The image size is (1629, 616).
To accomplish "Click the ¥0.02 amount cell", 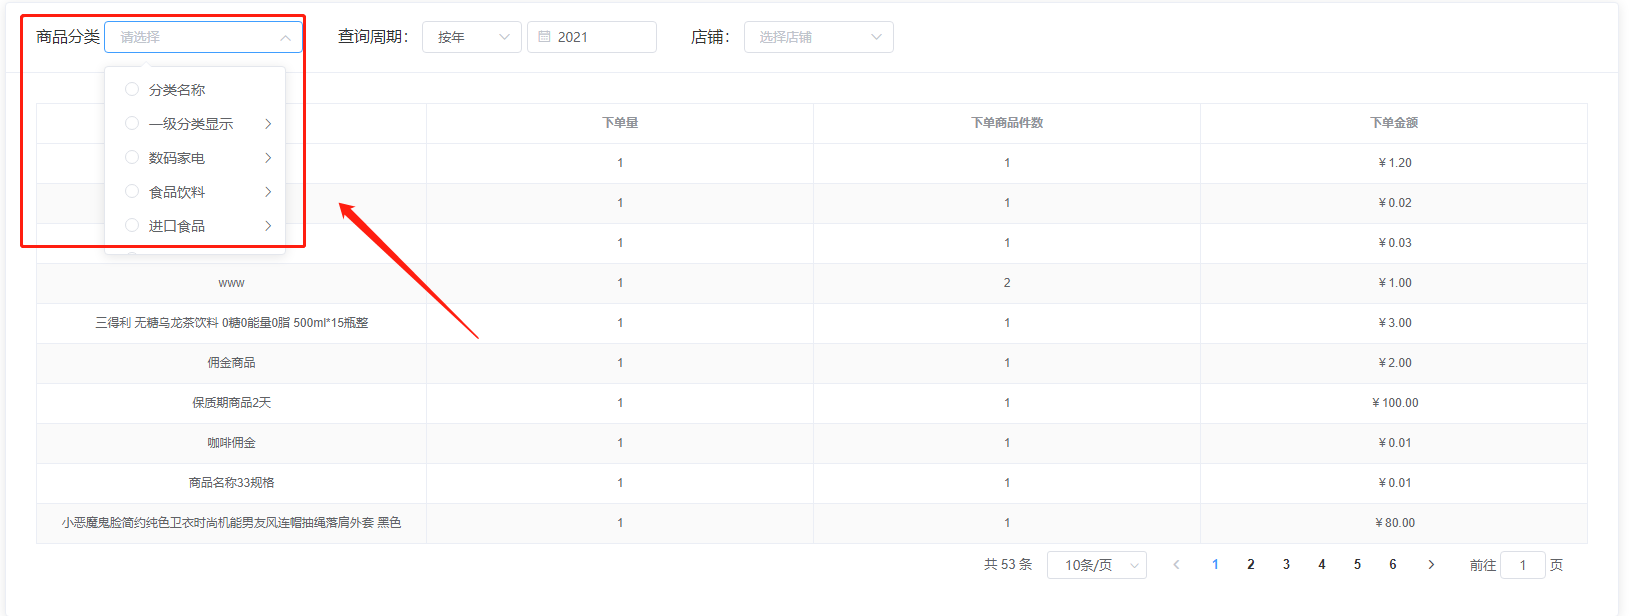I will point(1394,203).
